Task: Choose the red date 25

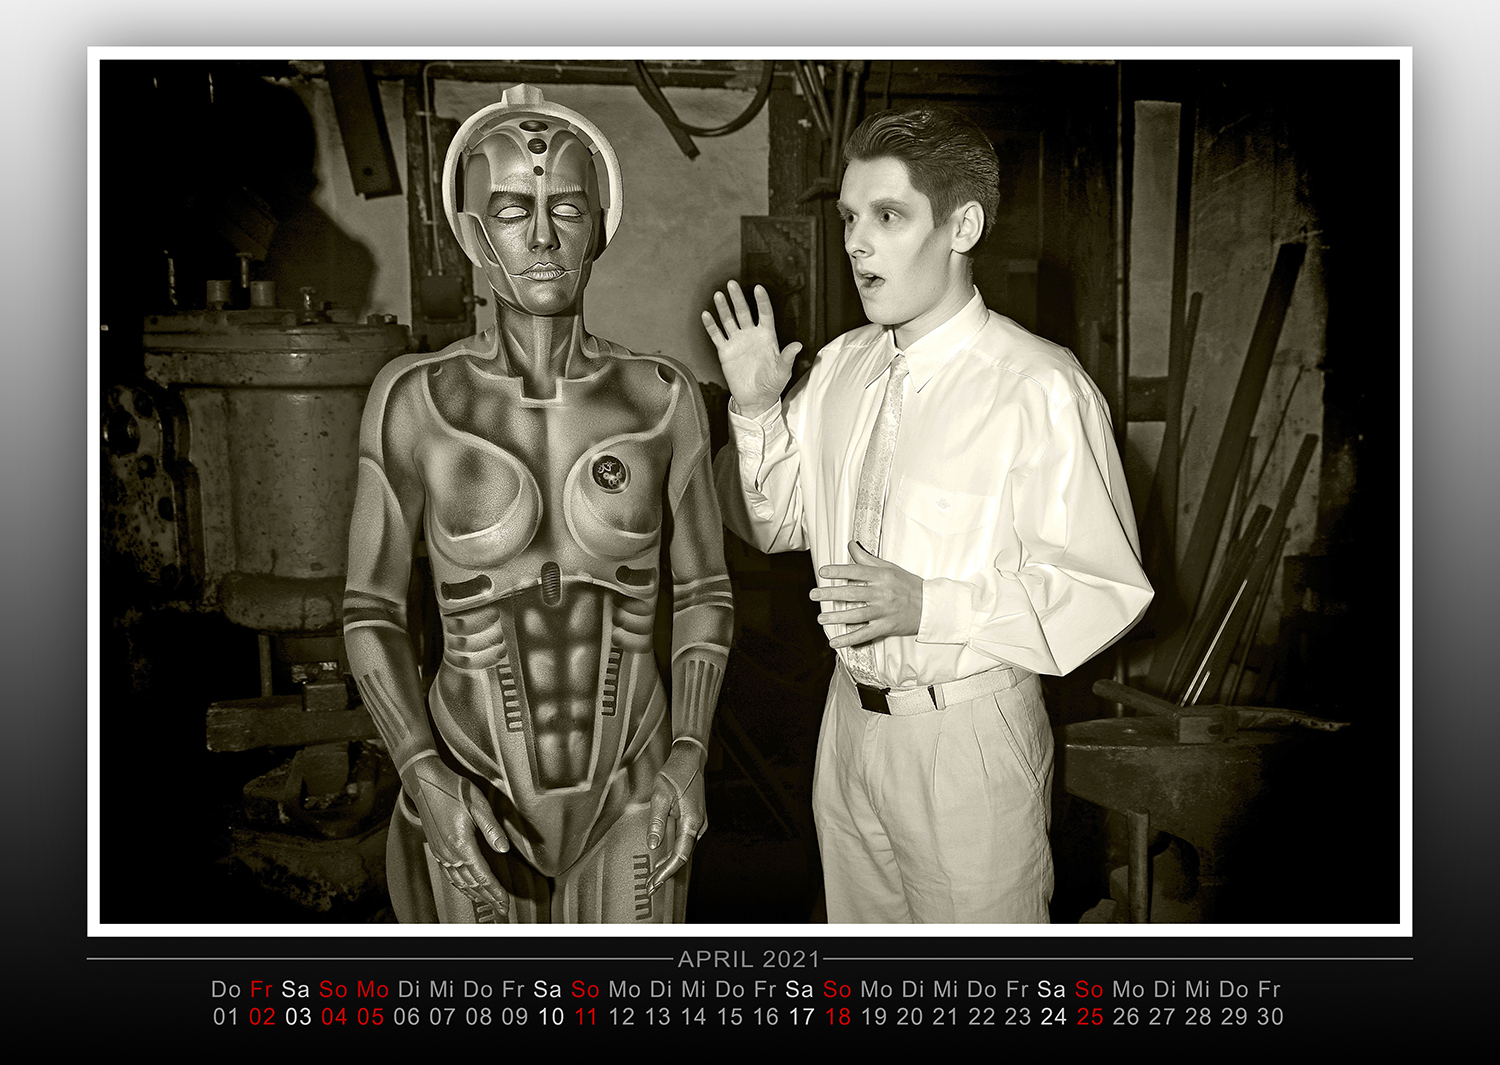Action: coord(1090,1017)
